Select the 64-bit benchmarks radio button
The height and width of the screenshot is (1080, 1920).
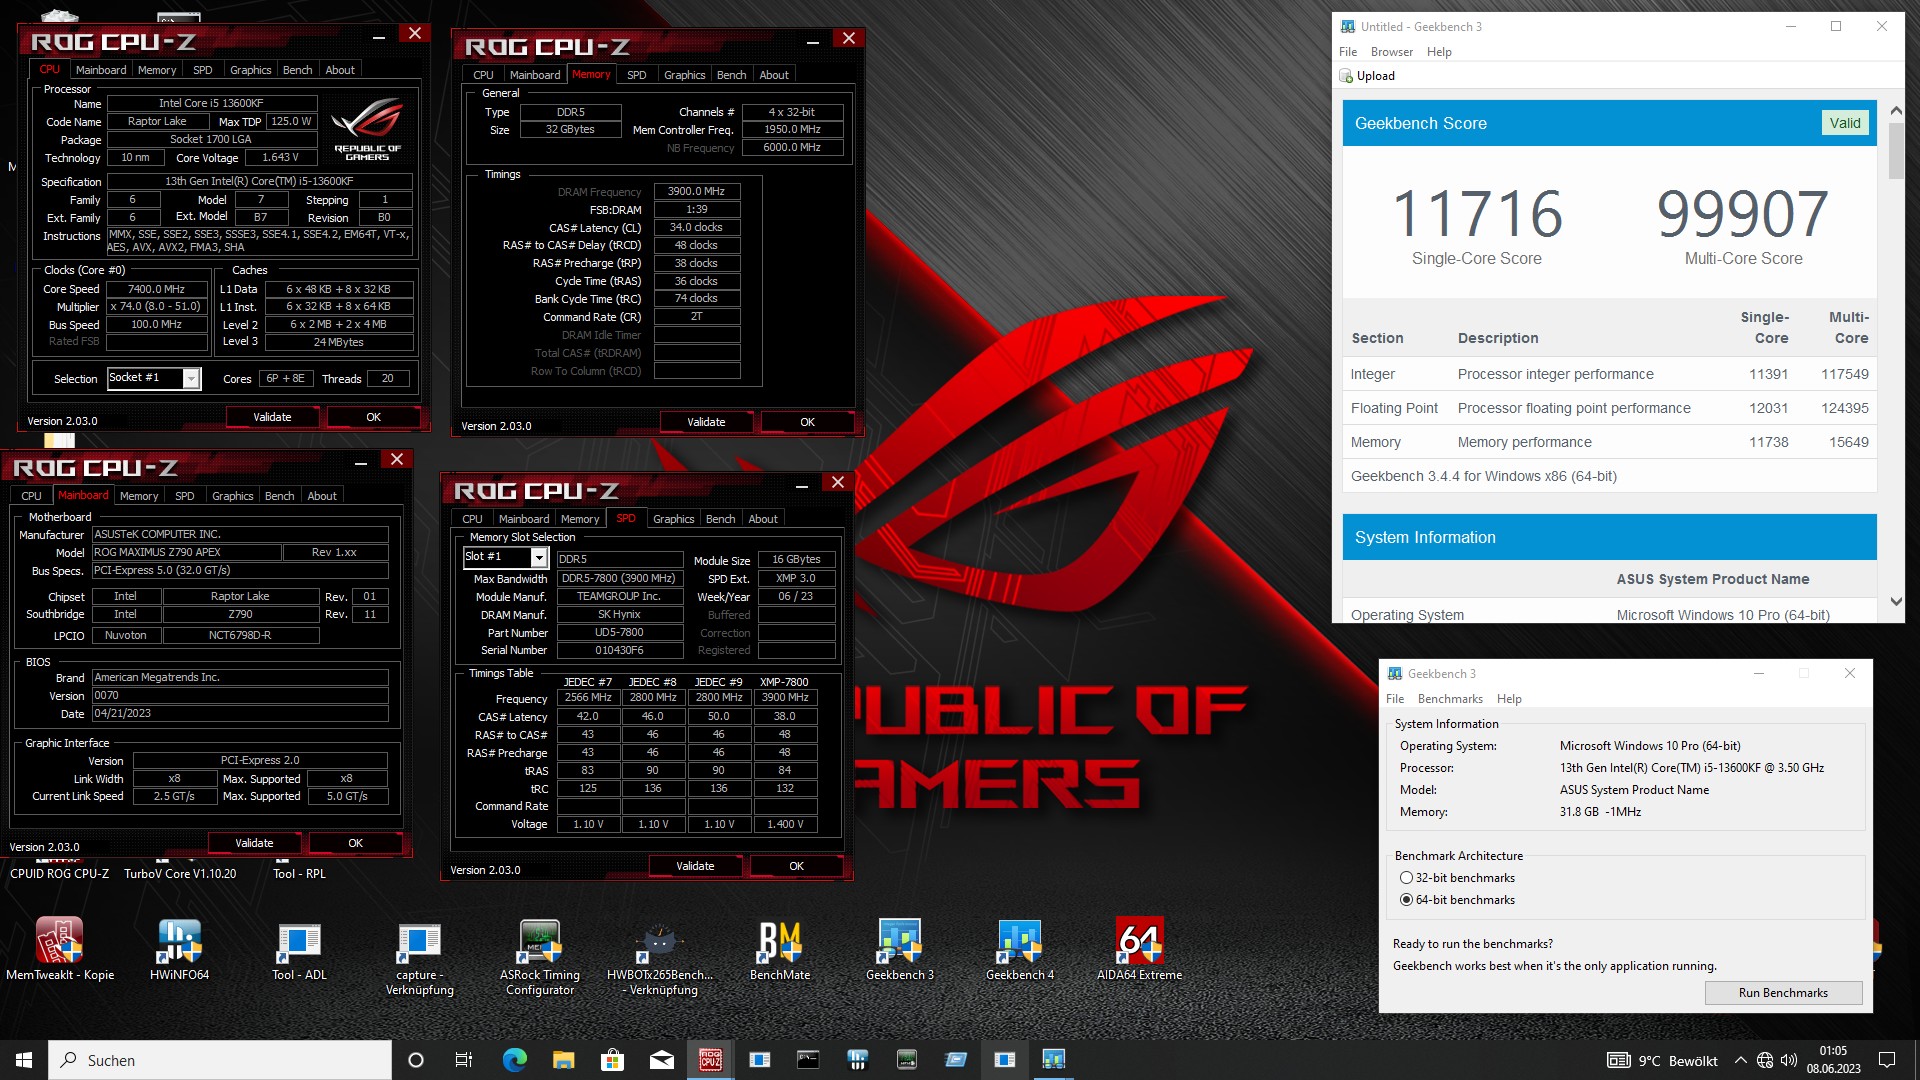pos(1406,900)
